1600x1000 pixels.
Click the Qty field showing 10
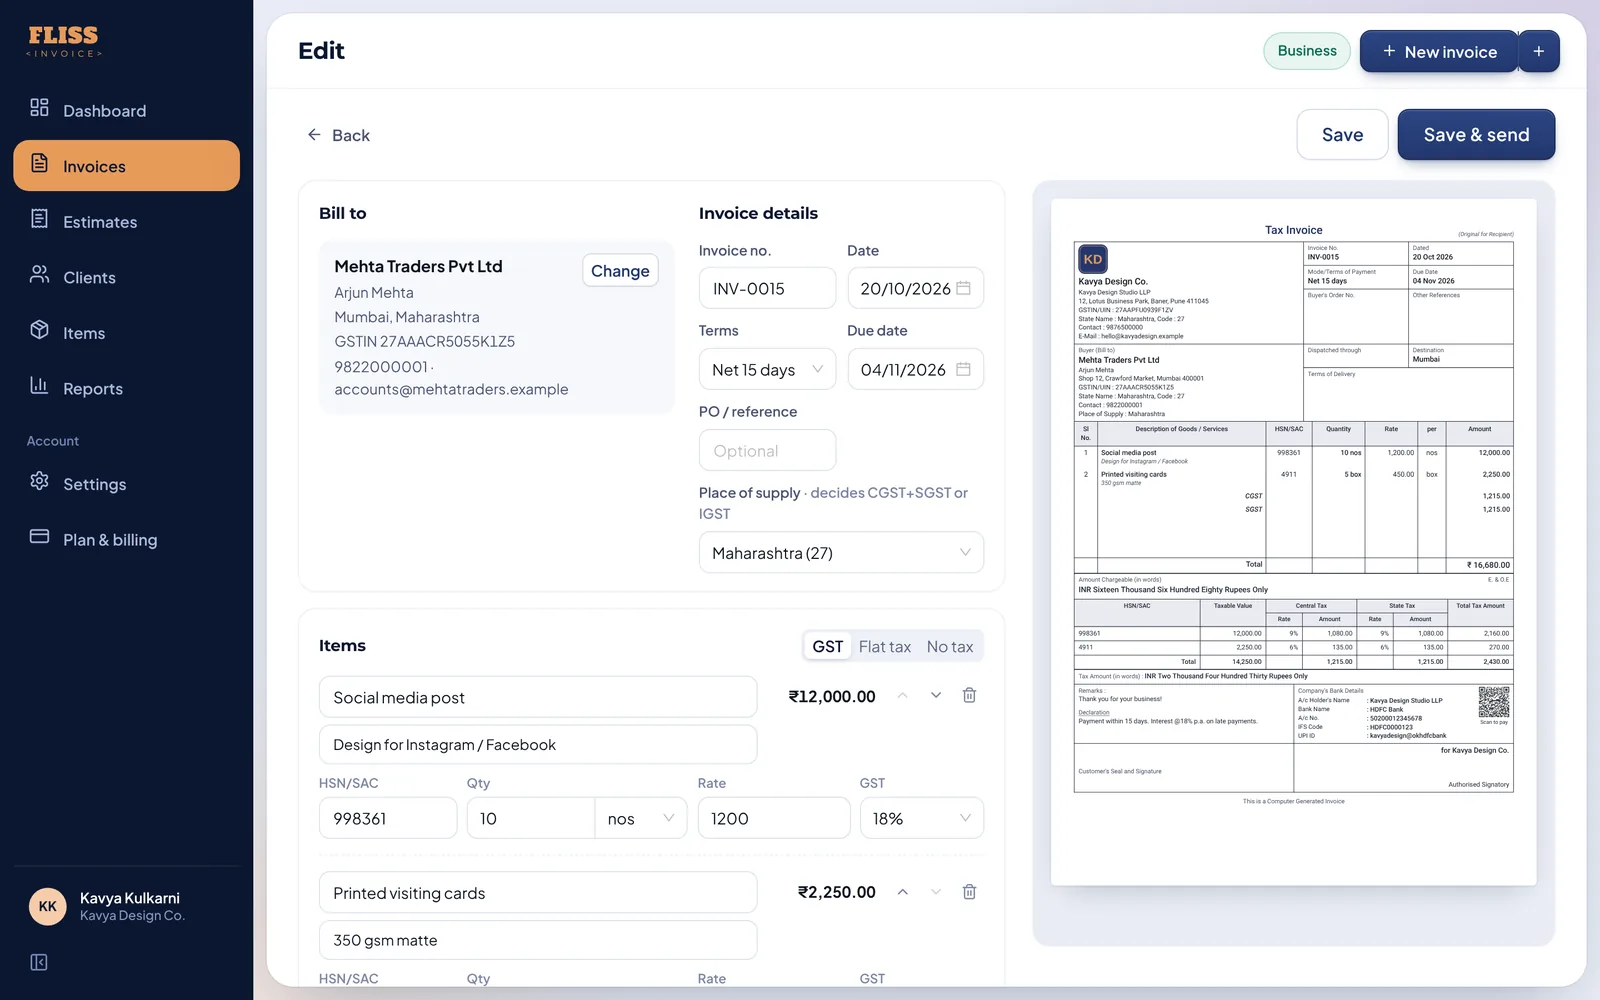point(531,819)
